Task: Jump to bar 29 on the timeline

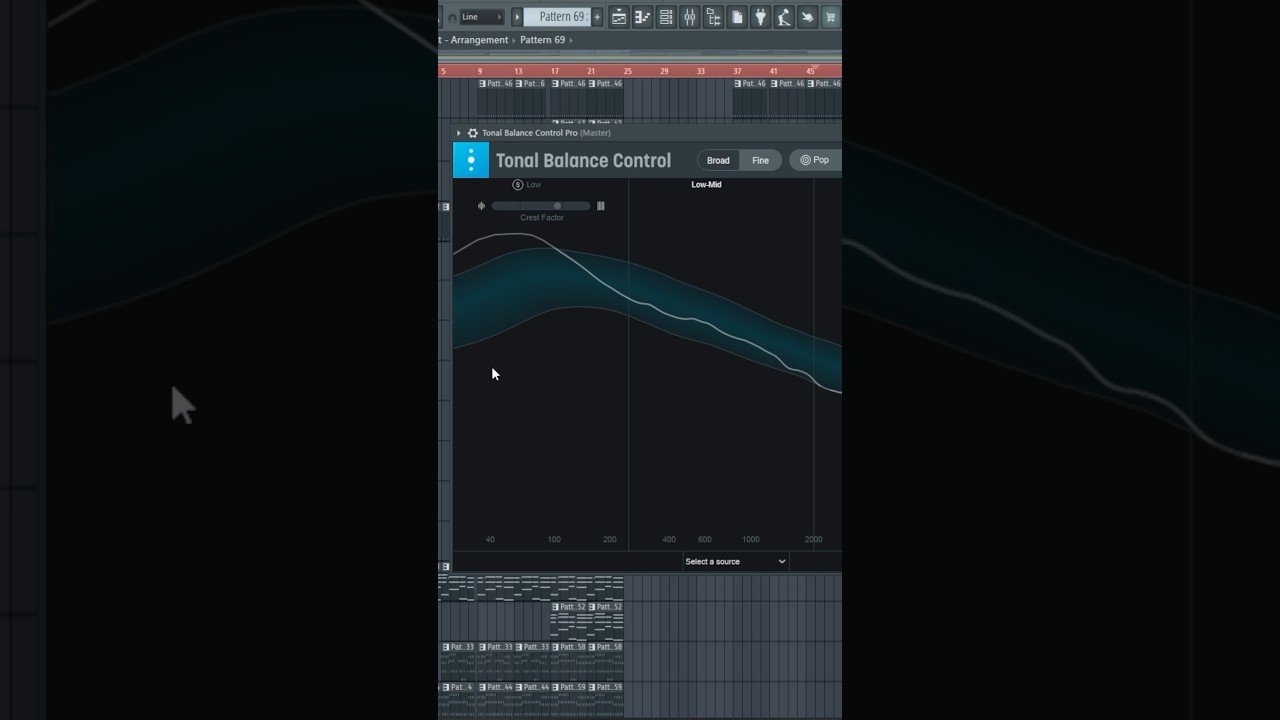Action: click(x=664, y=71)
